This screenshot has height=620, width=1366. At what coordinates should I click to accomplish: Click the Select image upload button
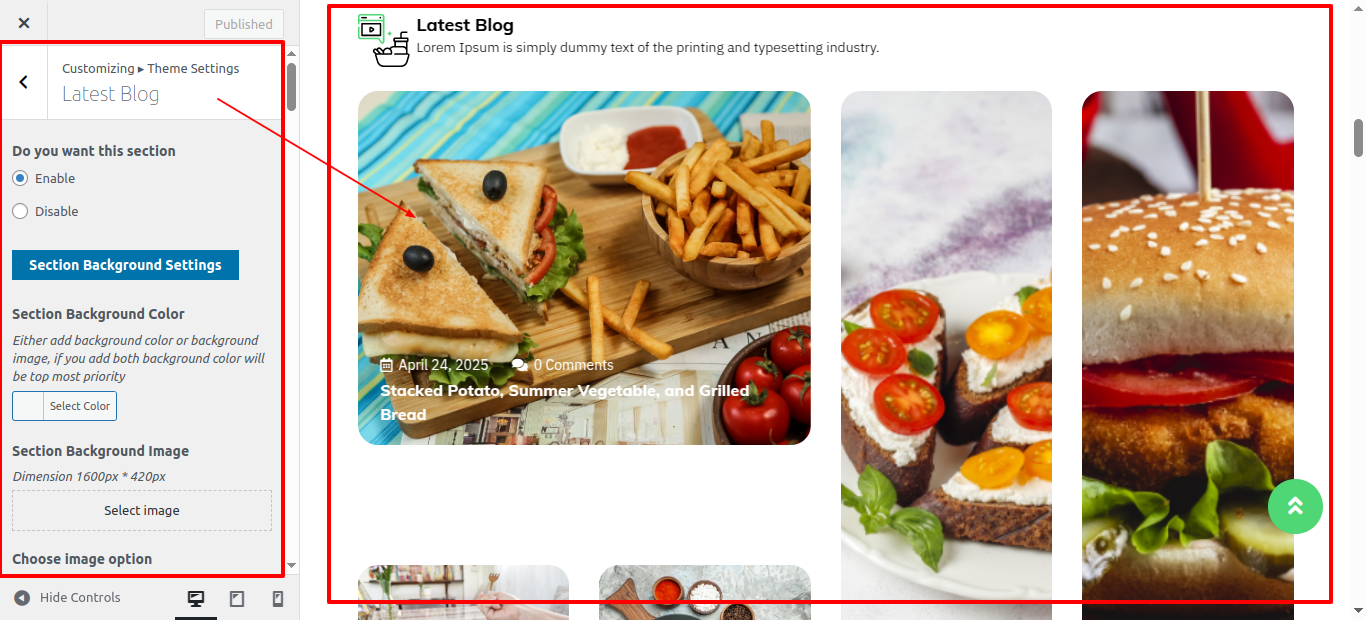tap(142, 510)
